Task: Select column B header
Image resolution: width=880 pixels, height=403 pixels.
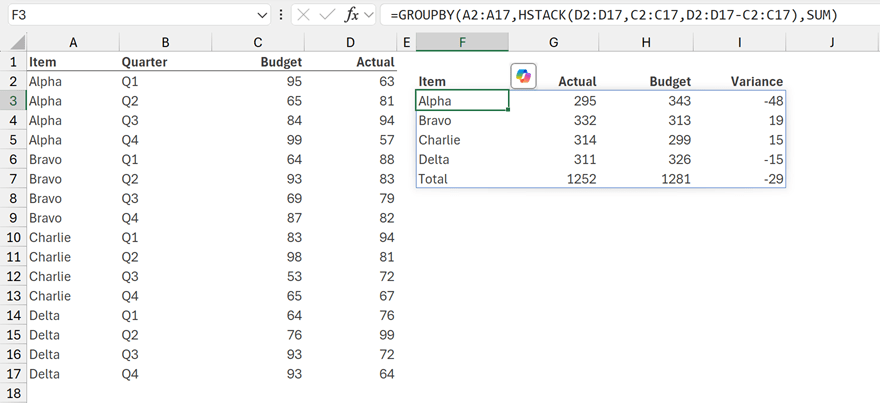Action: click(165, 42)
